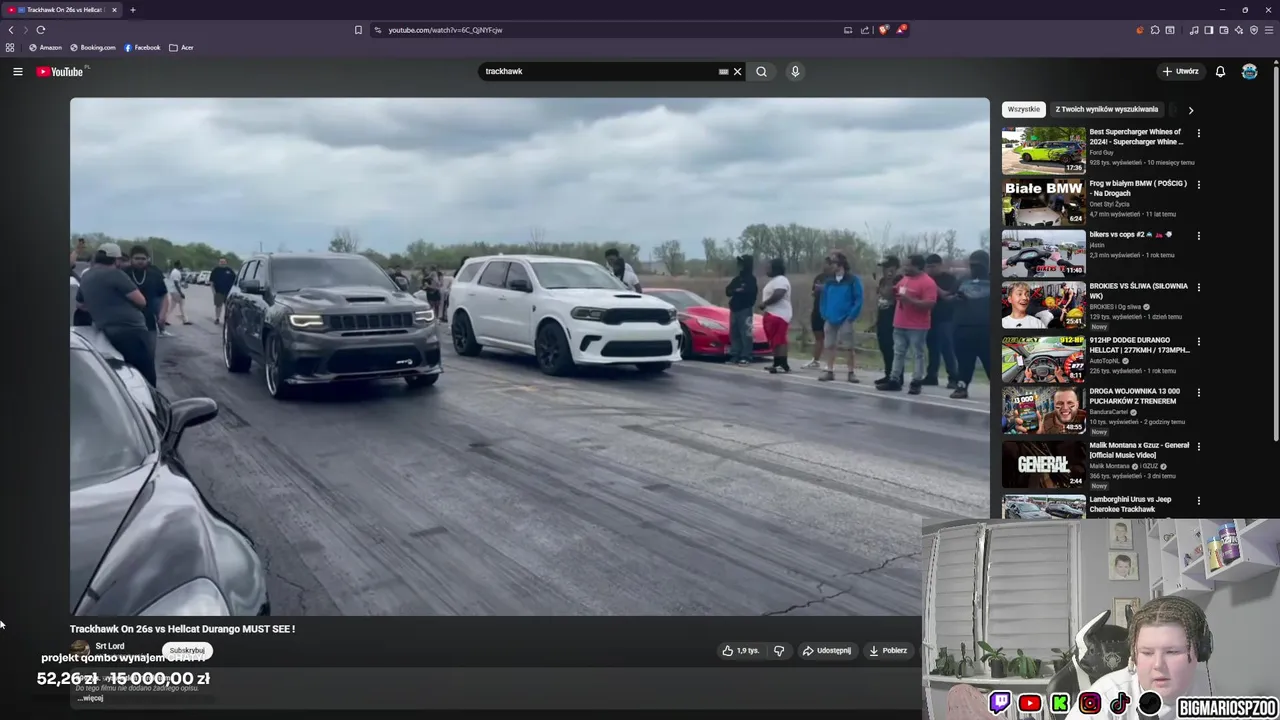Image resolution: width=1280 pixels, height=720 pixels.
Task: Open options for Lamborghini Urus vs Jeep video
Action: pyautogui.click(x=1198, y=500)
